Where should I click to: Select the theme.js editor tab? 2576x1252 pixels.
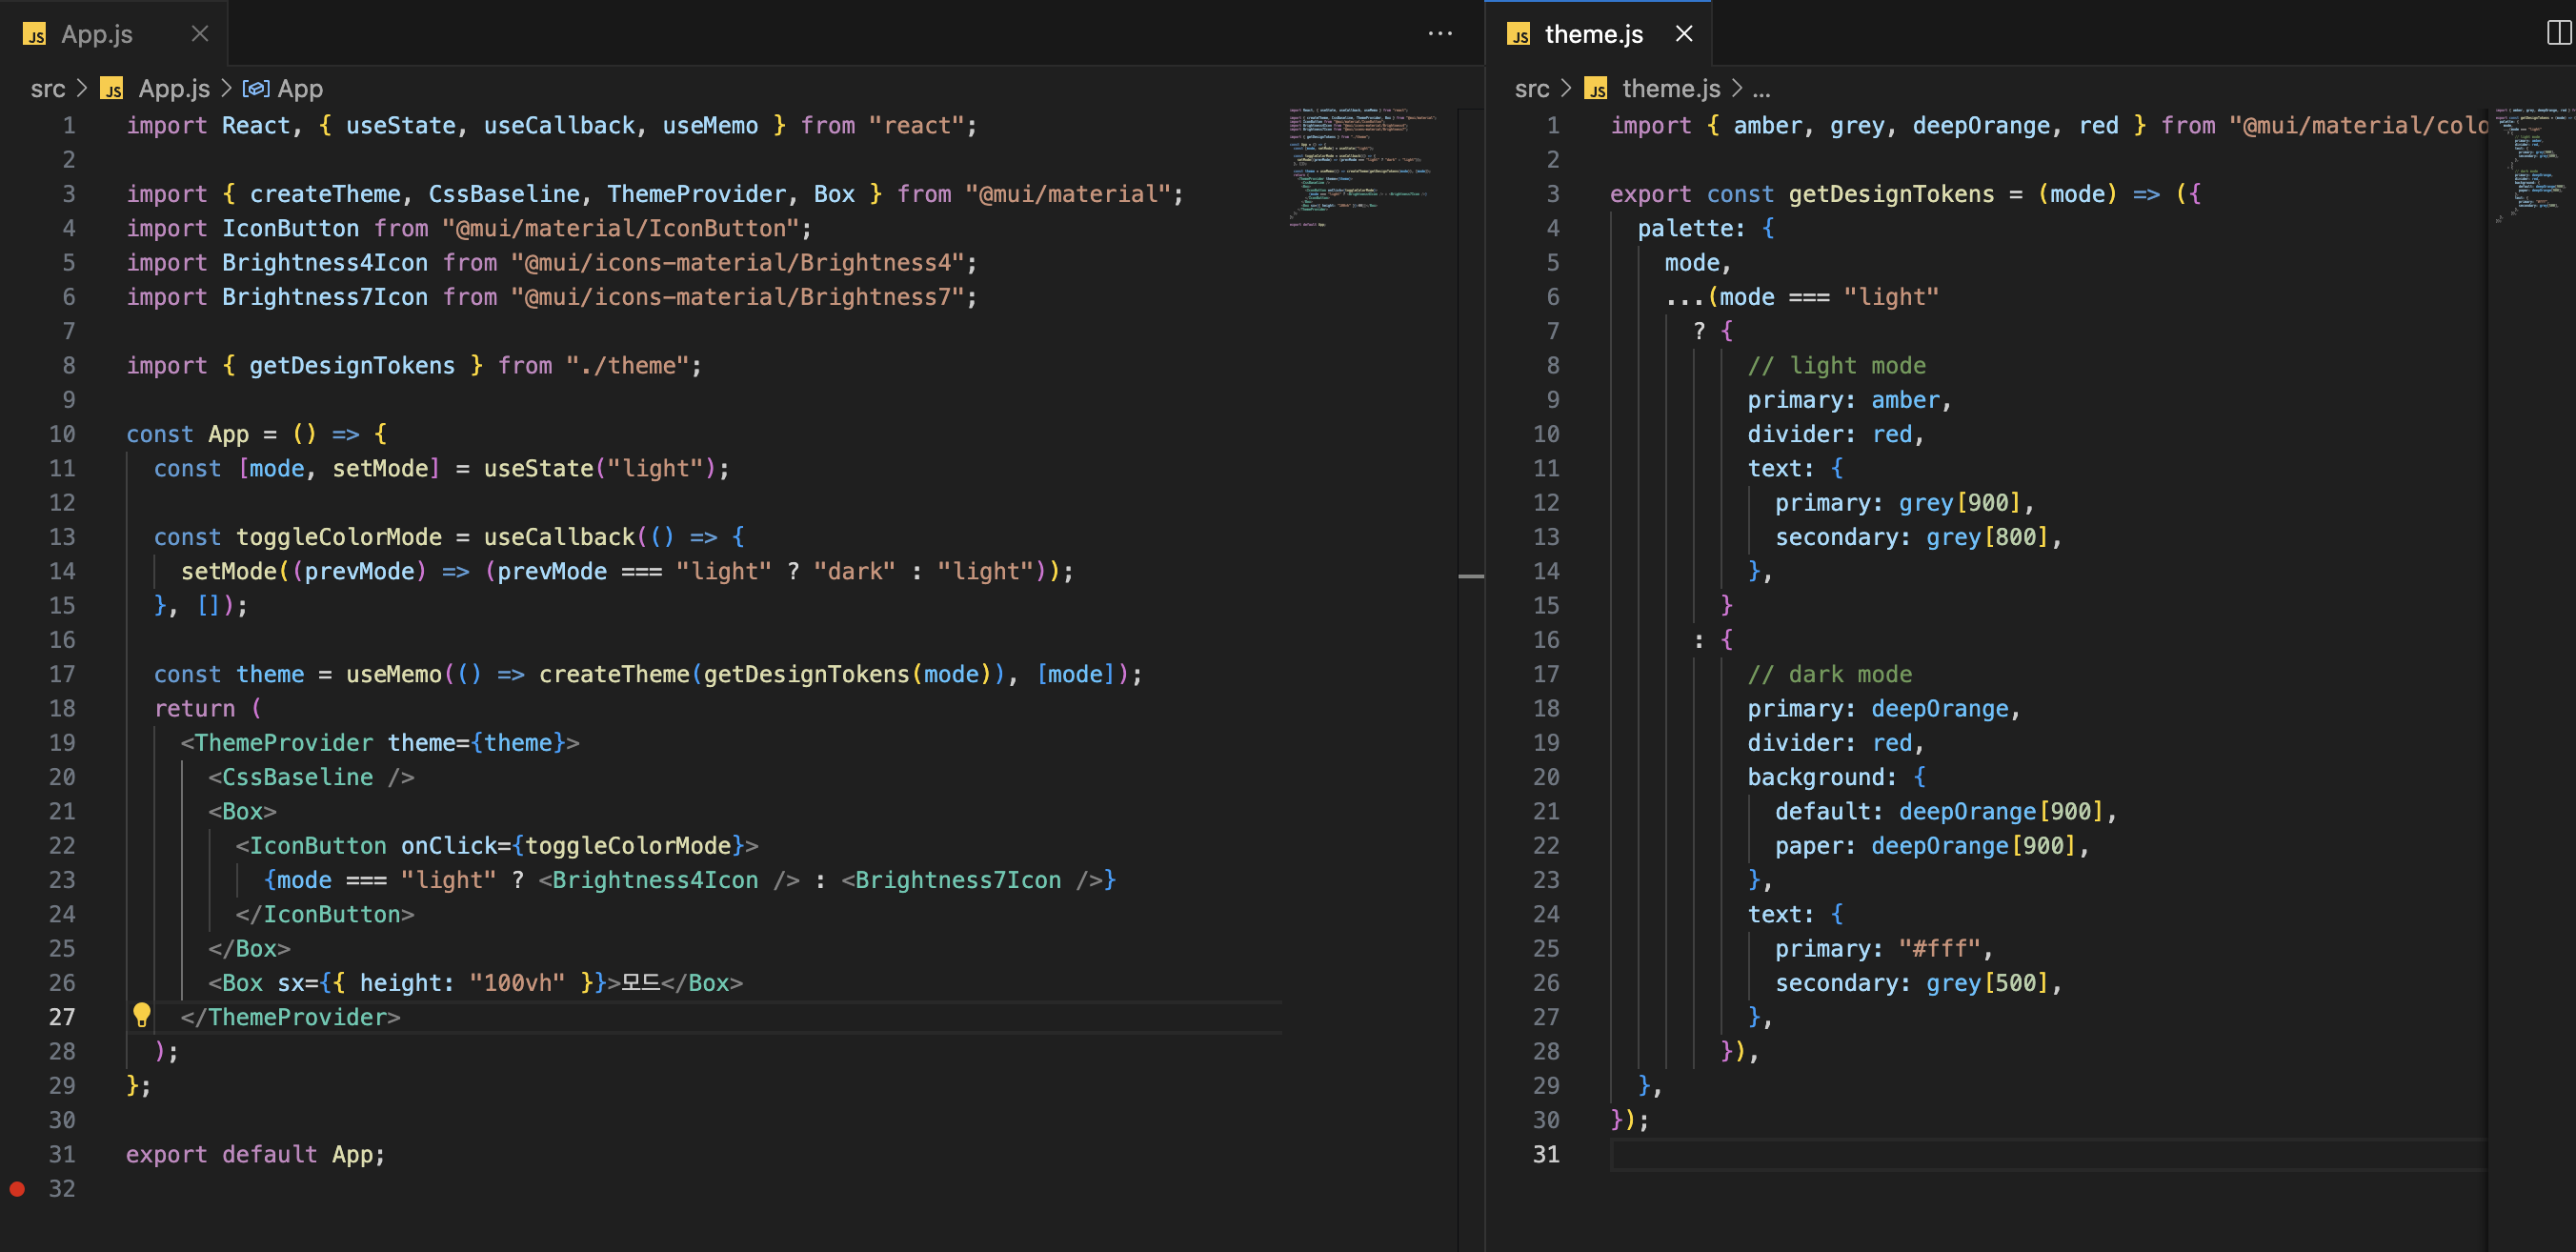pos(1593,34)
